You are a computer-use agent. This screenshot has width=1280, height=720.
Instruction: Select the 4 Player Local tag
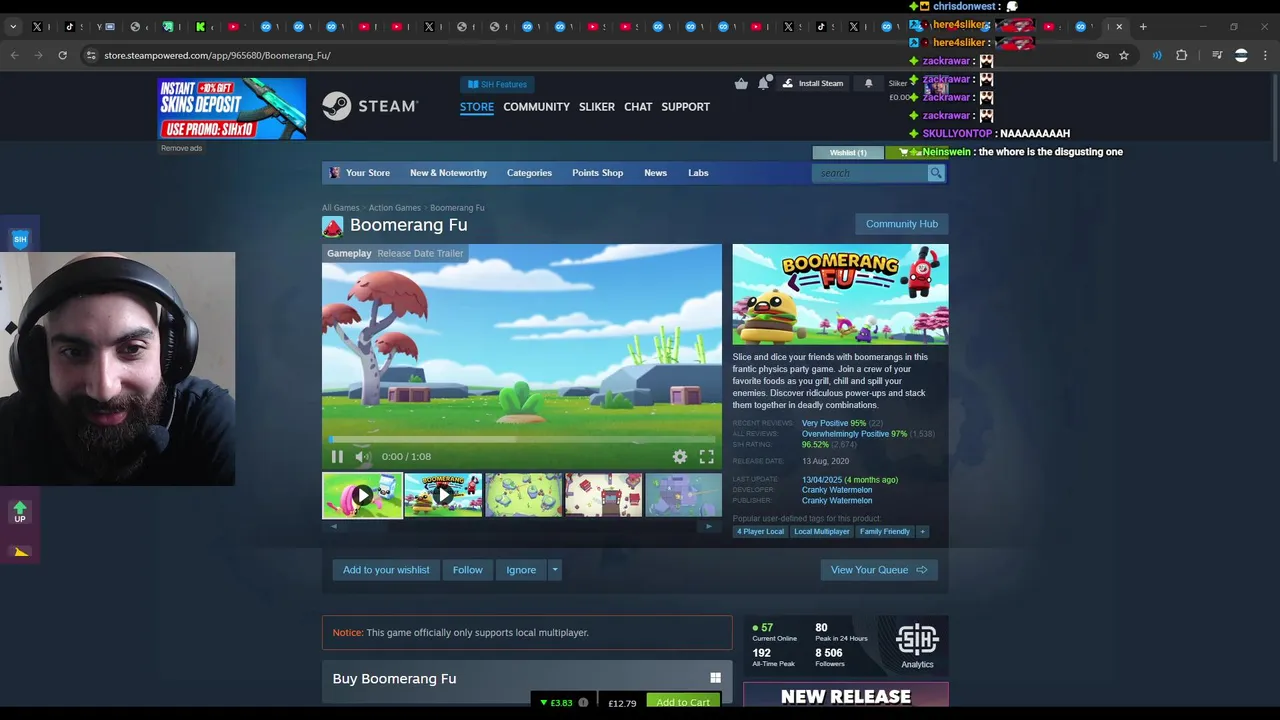761,531
